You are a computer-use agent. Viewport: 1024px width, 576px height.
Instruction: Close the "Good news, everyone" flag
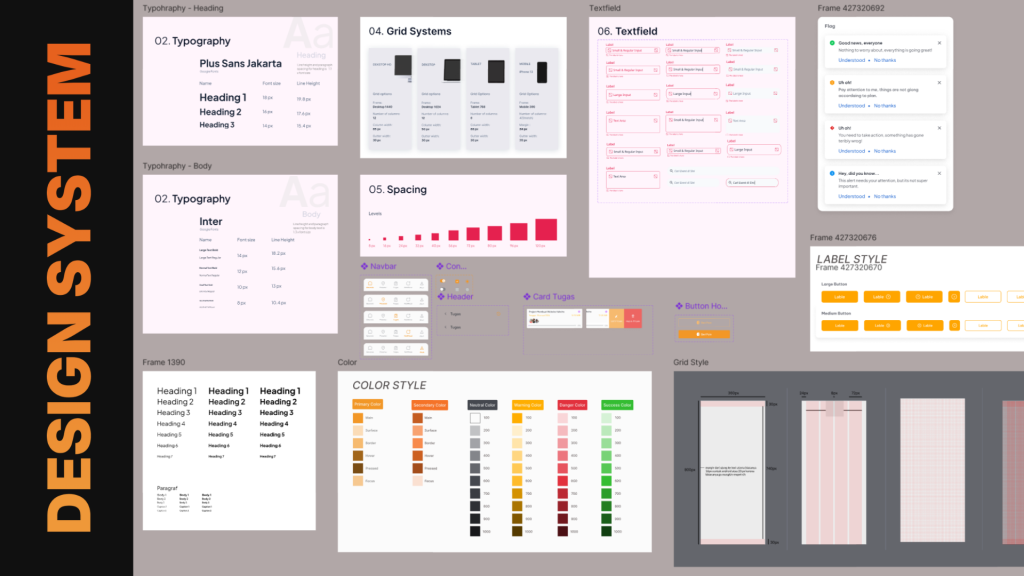[x=939, y=43]
